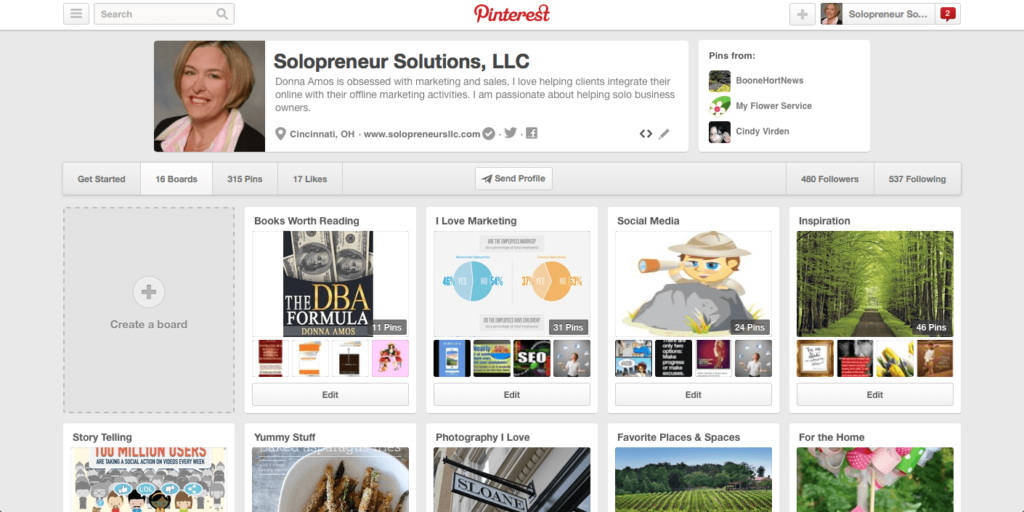The image size is (1024, 512).
Task: Click the Create a board tile
Action: tap(149, 310)
